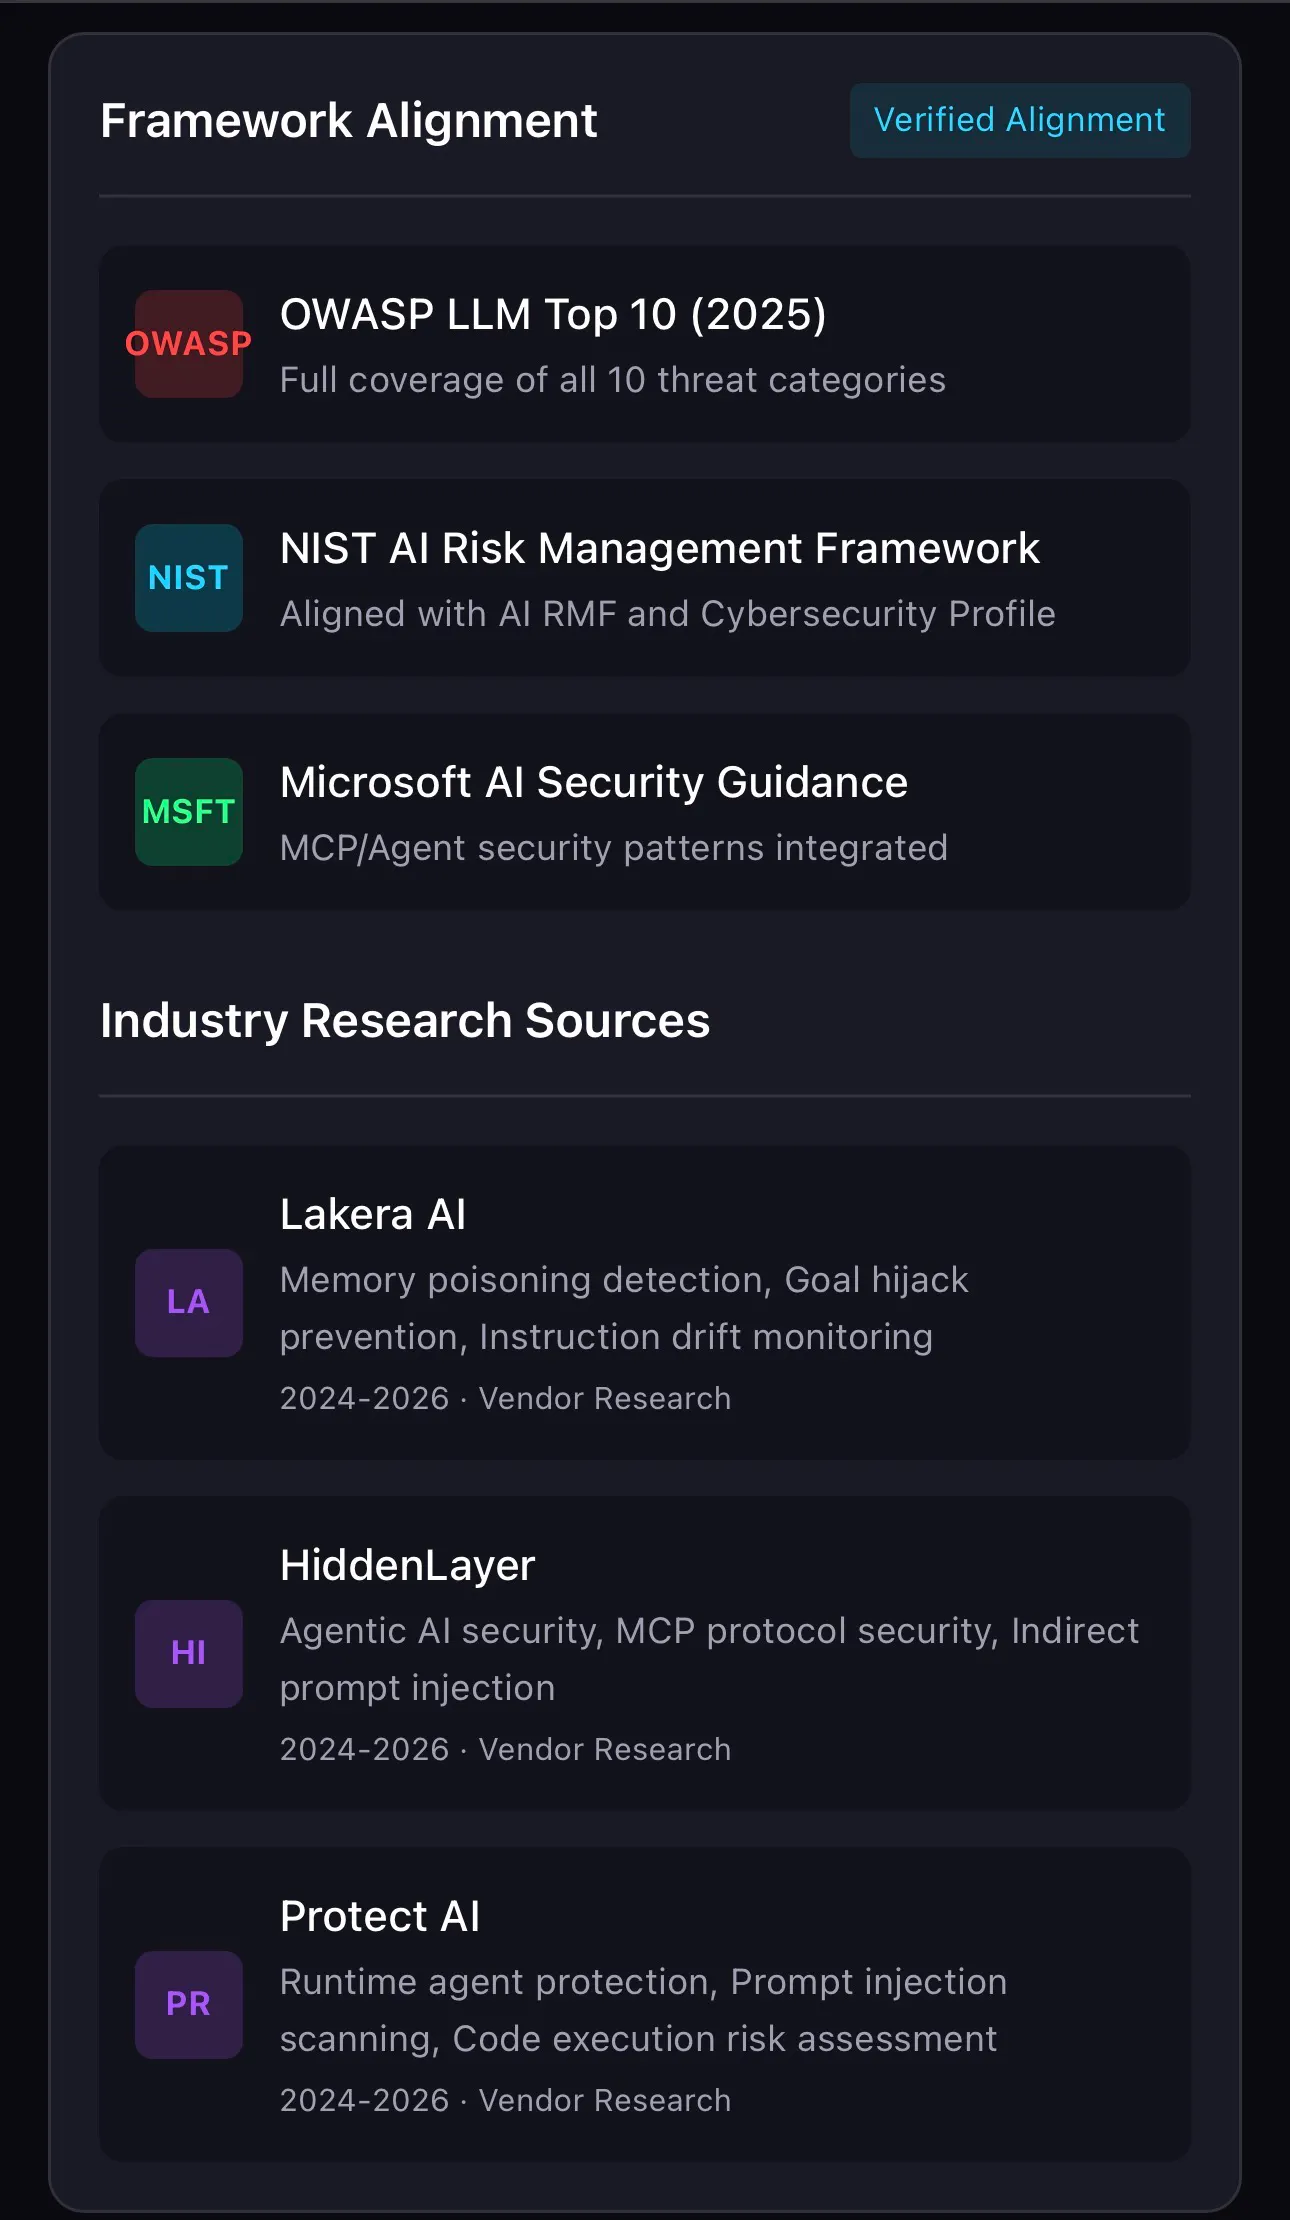Click the red OWASP badge icon
The height and width of the screenshot is (2220, 1290).
point(189,344)
